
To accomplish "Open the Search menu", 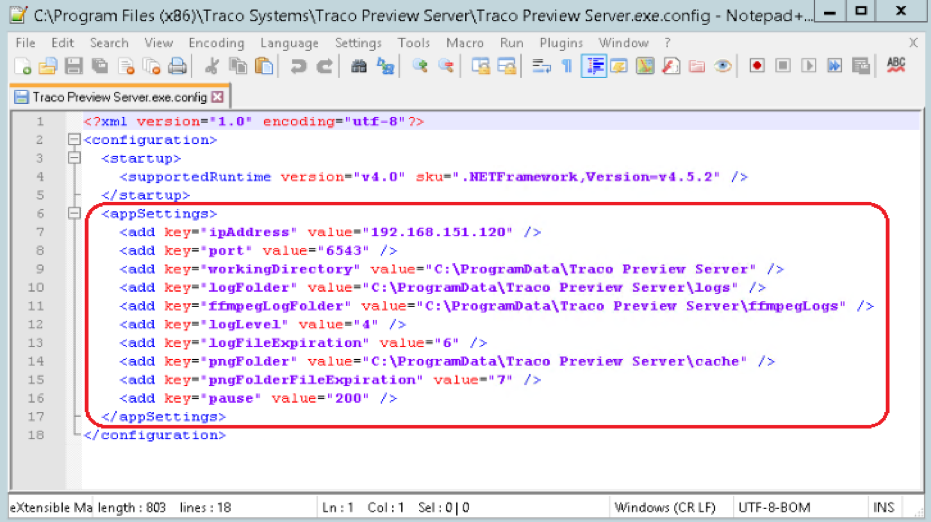I will (x=109, y=43).
